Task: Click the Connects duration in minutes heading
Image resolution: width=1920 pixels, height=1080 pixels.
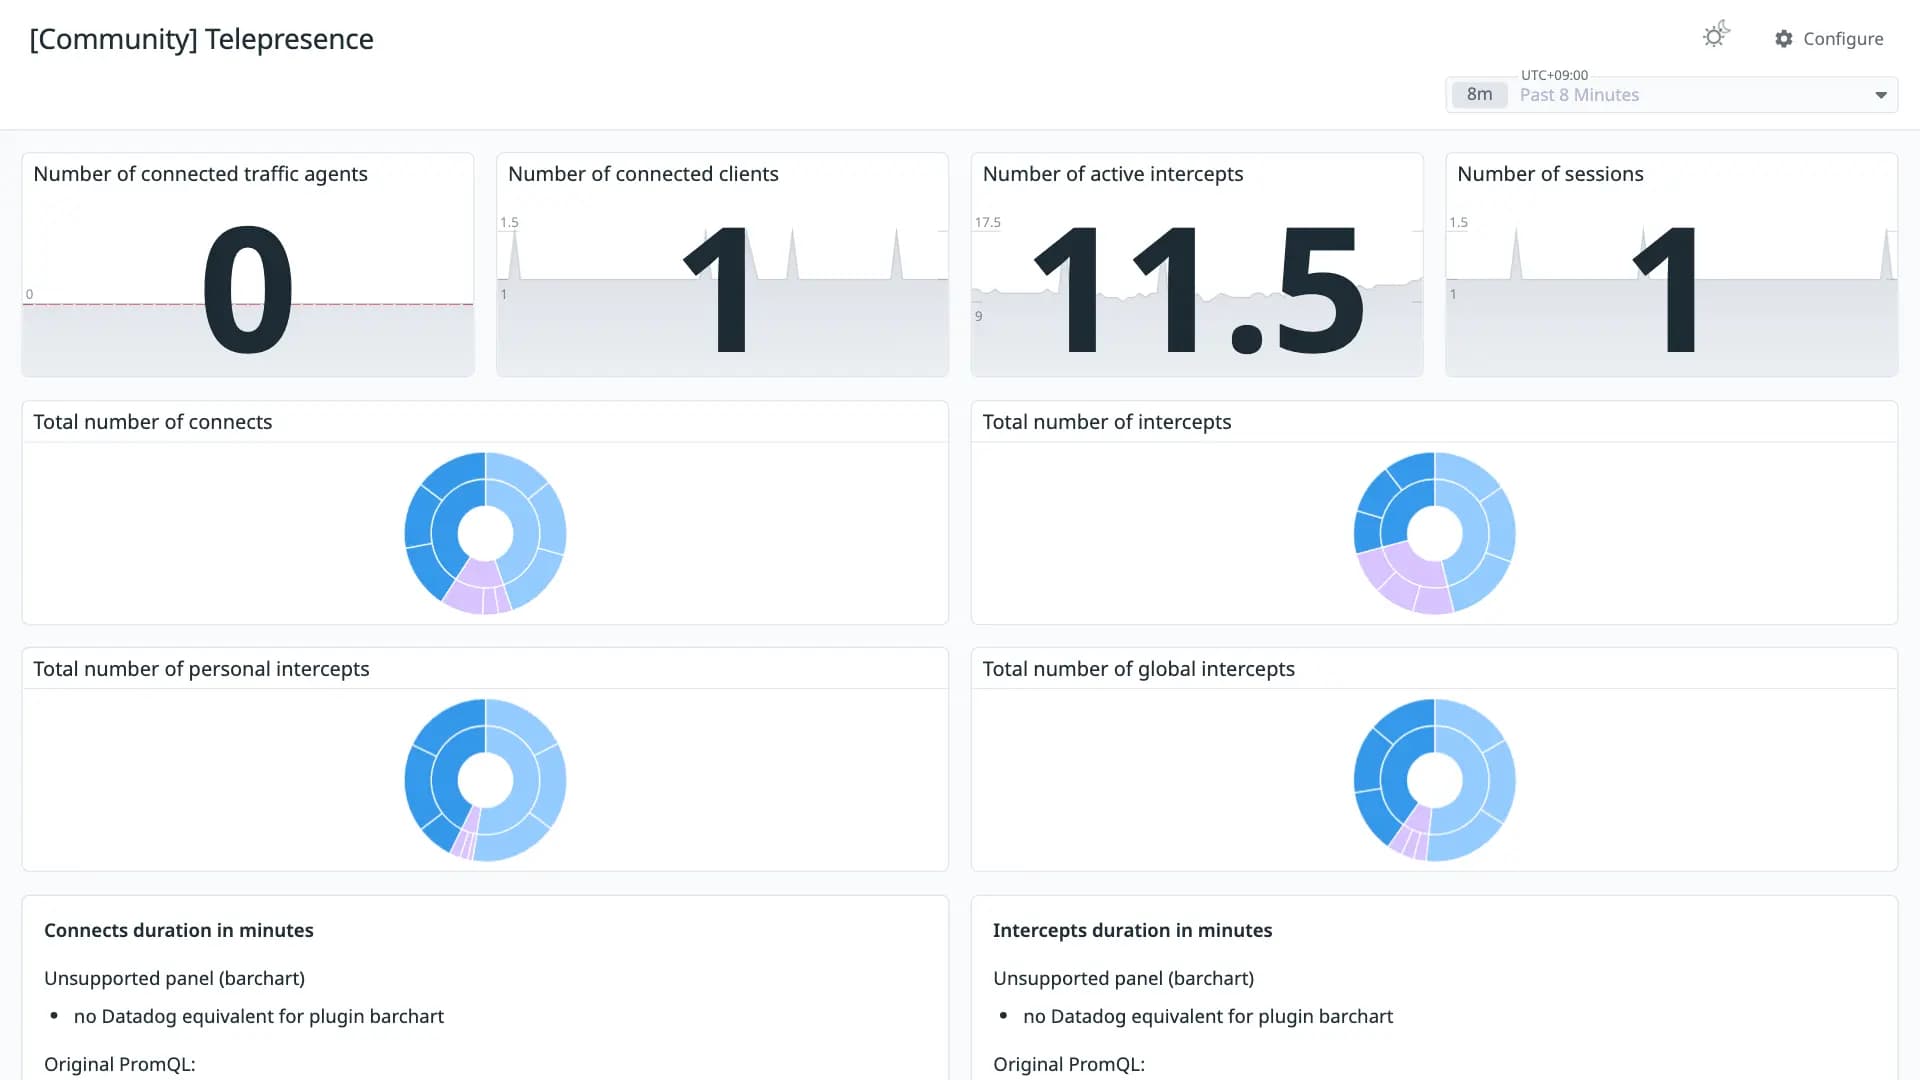Action: click(179, 930)
